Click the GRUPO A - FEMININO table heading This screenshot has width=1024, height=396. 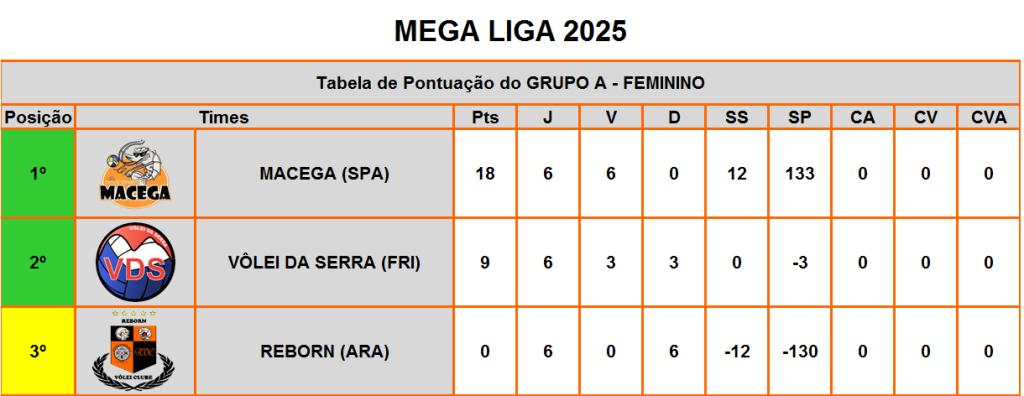[x=511, y=83]
